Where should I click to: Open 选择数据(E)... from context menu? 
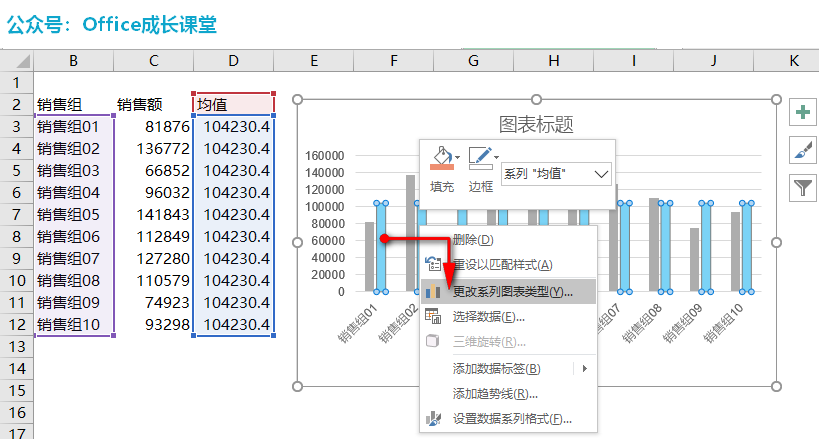(x=508, y=317)
